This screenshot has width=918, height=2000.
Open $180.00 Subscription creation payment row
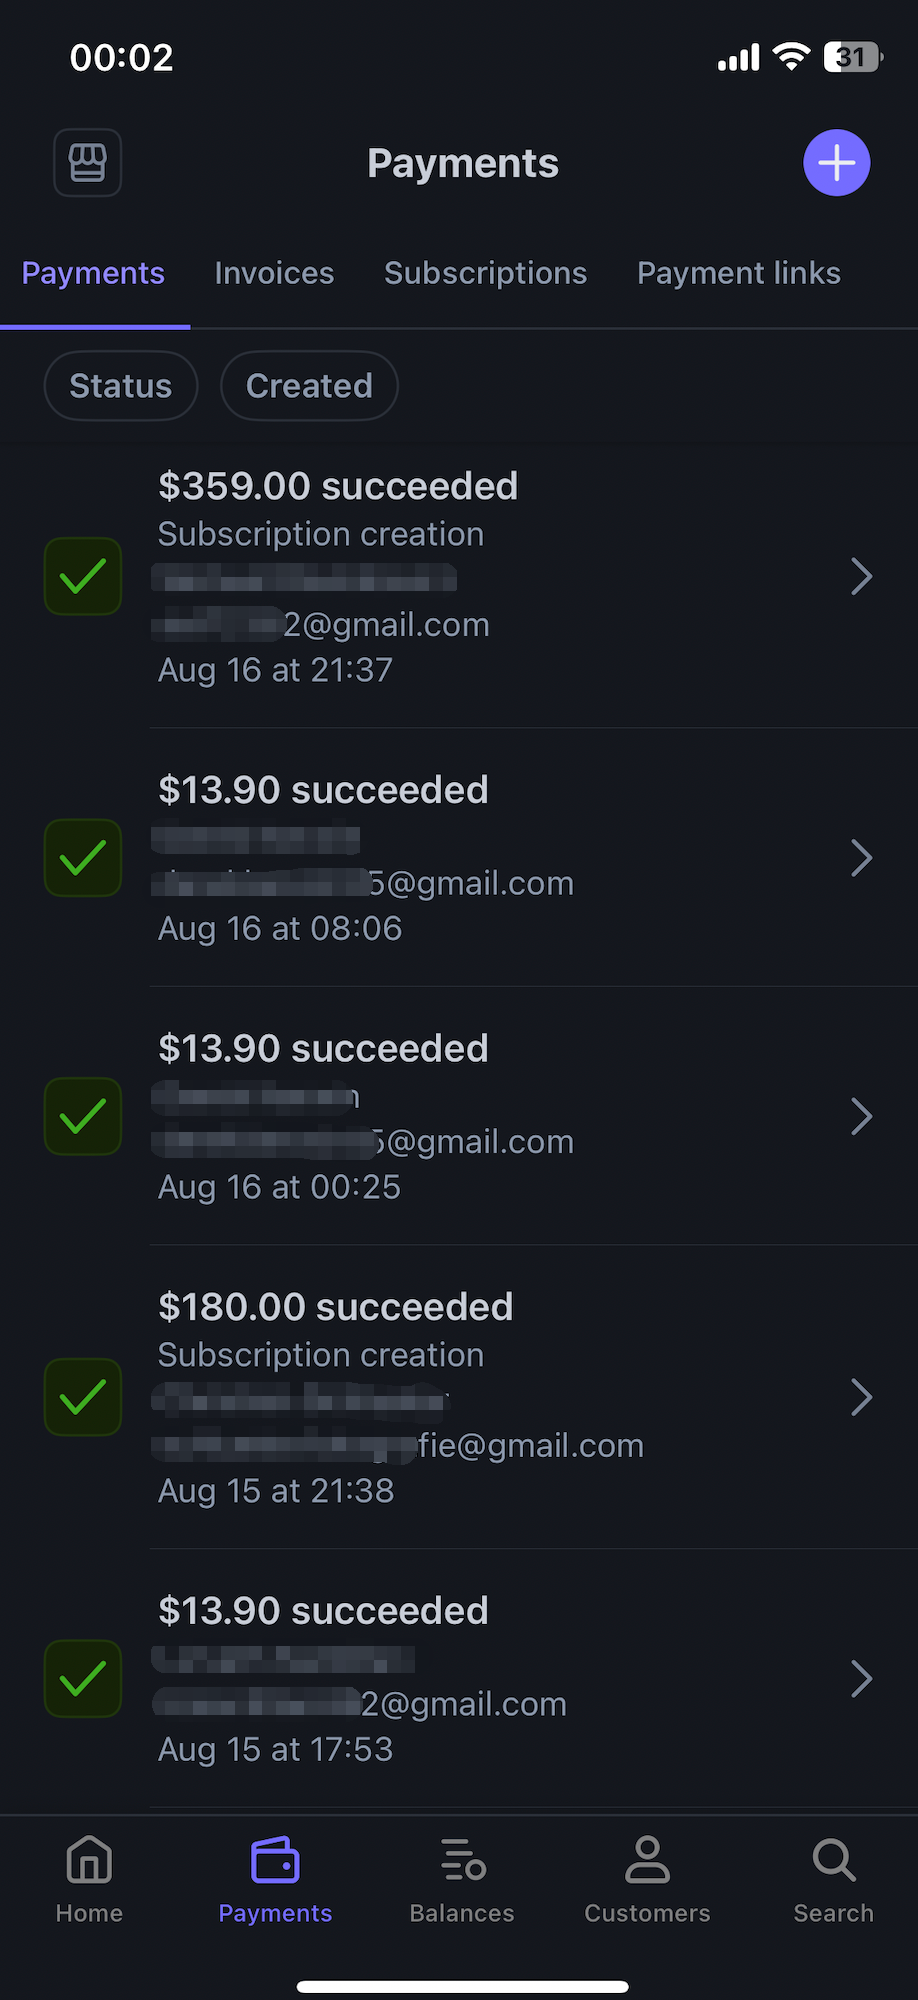pyautogui.click(x=459, y=1397)
